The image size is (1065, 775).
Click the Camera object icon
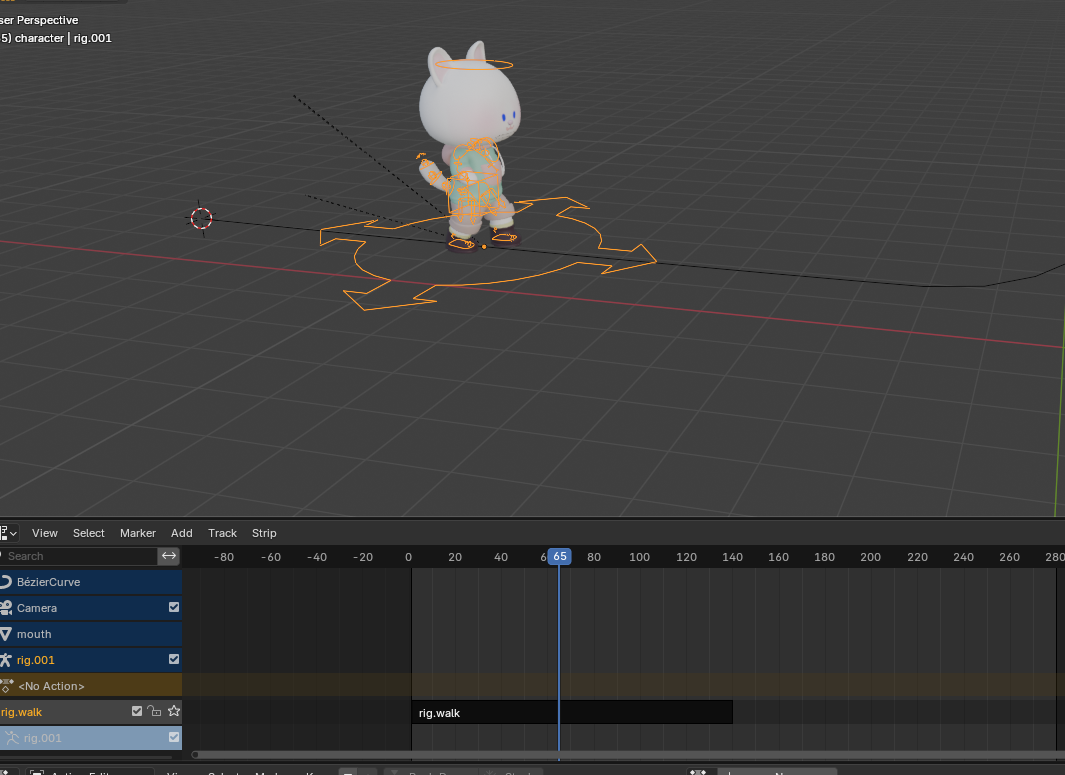click(x=6, y=608)
